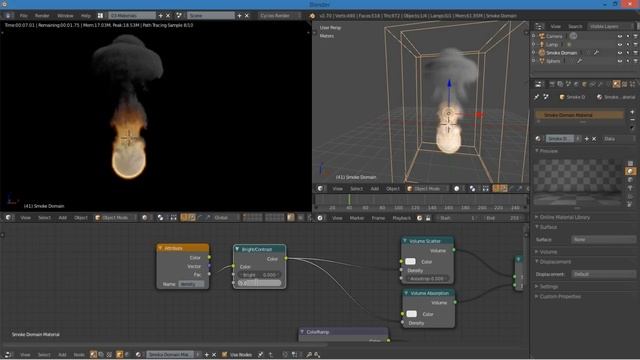Open the Surface shader dropdown set to None
640x360 pixels.
pyautogui.click(x=604, y=240)
